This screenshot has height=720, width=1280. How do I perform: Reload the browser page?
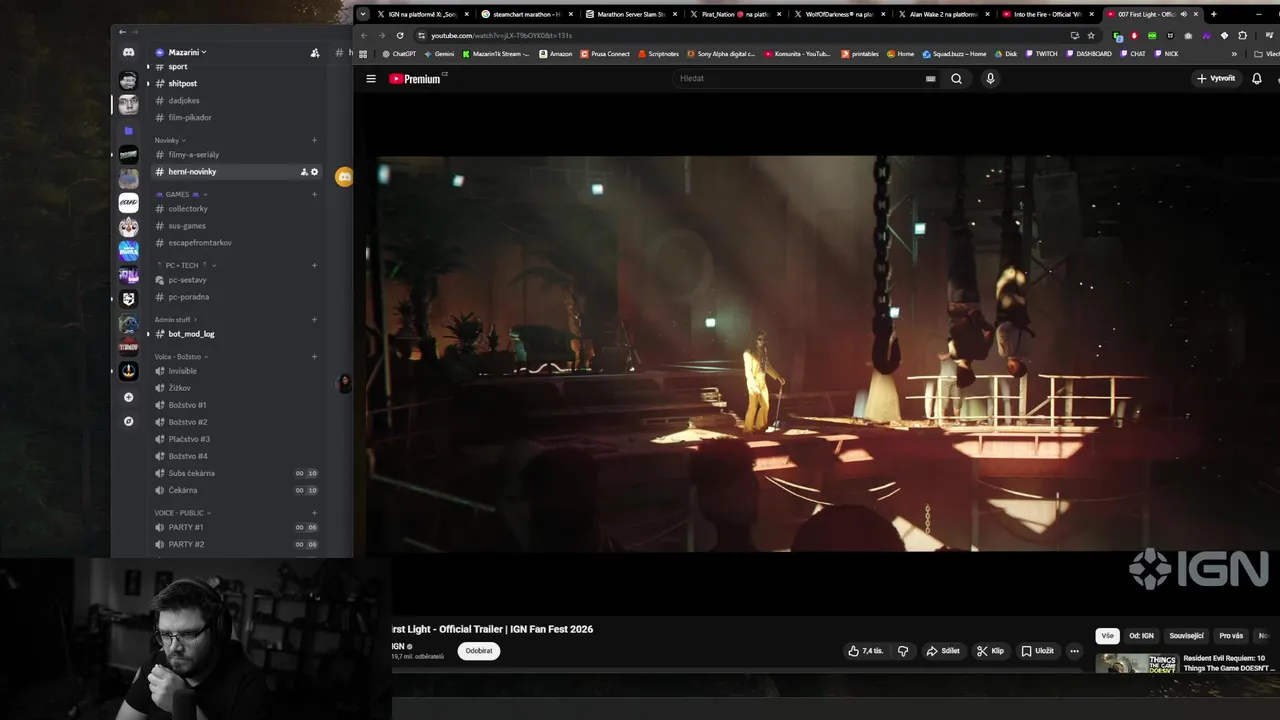click(400, 35)
